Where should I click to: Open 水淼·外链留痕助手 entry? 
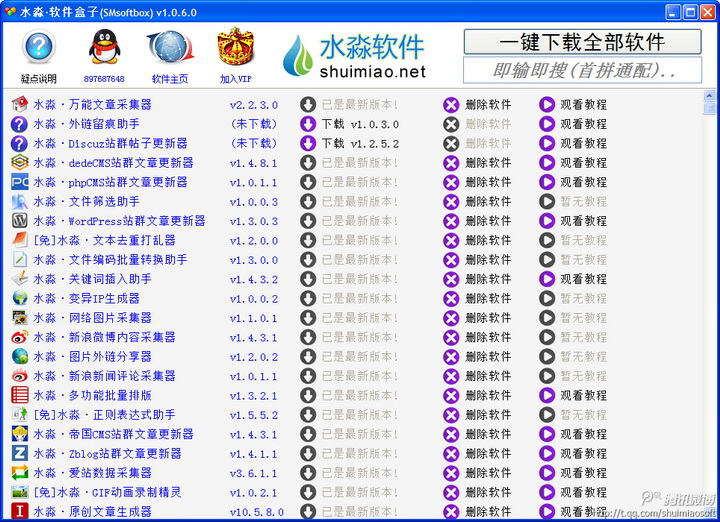tap(86, 124)
